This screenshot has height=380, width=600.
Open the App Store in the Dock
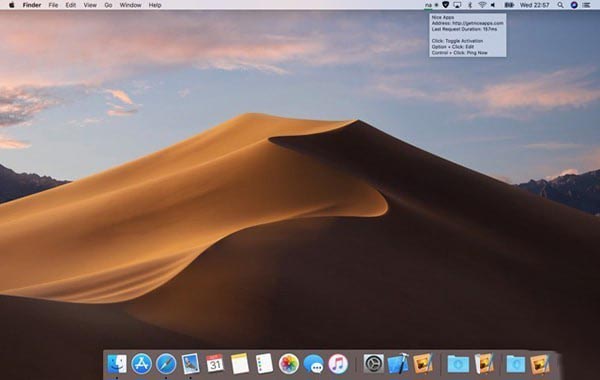142,364
